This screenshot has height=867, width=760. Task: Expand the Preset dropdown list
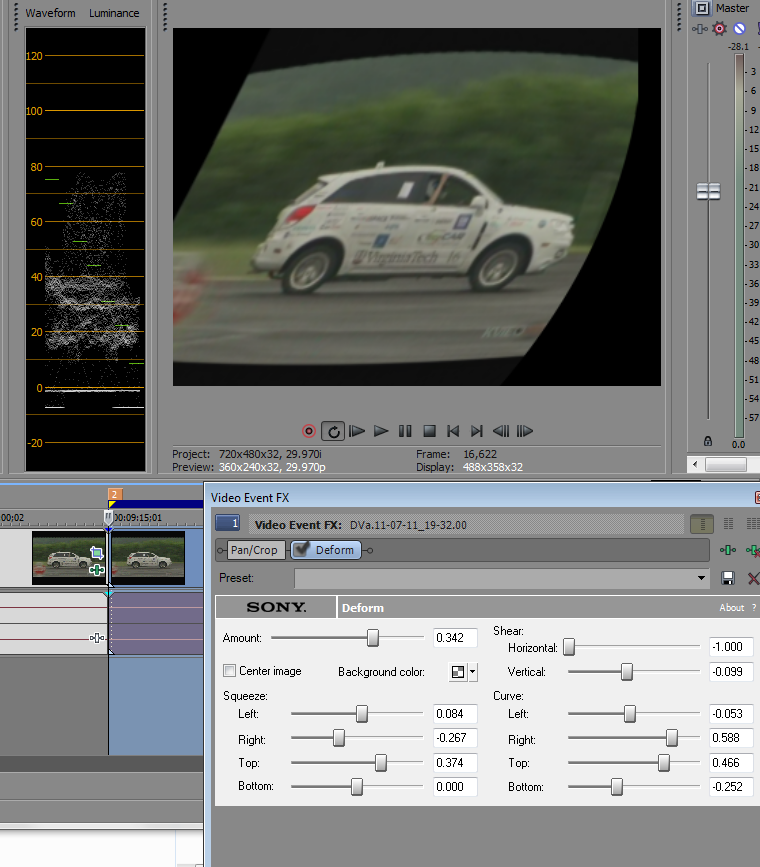[702, 578]
